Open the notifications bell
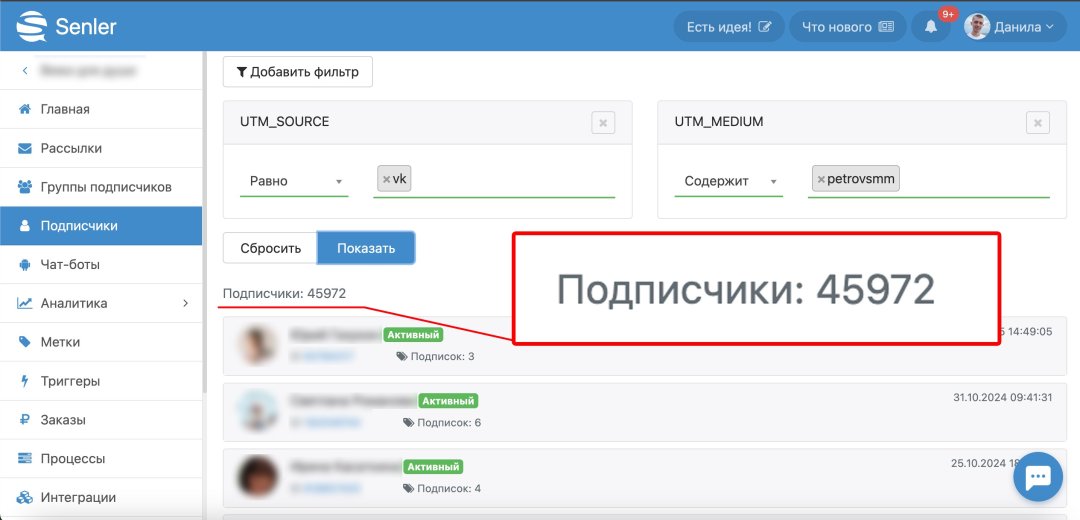 [931, 27]
